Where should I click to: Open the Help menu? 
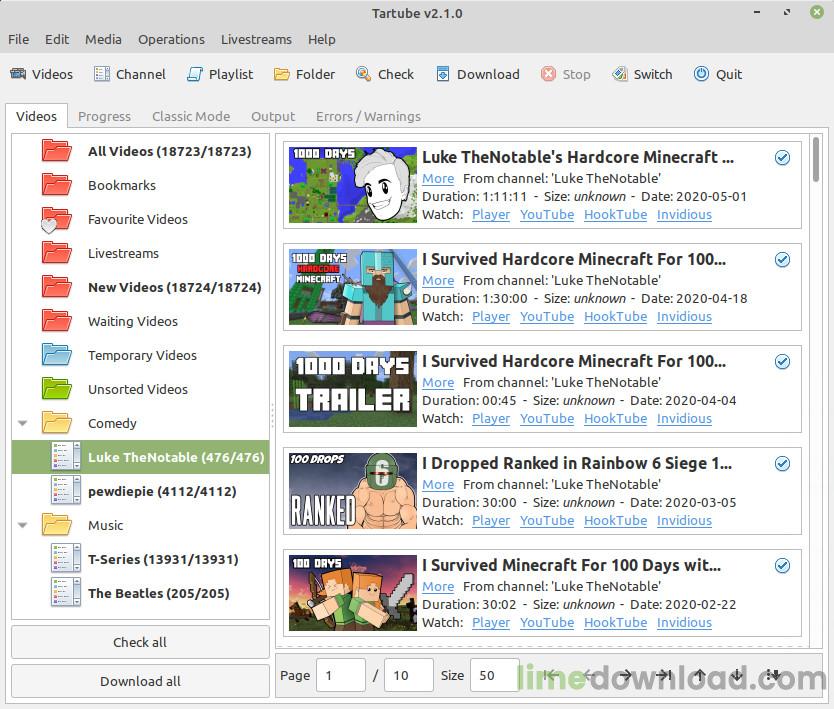(x=322, y=39)
